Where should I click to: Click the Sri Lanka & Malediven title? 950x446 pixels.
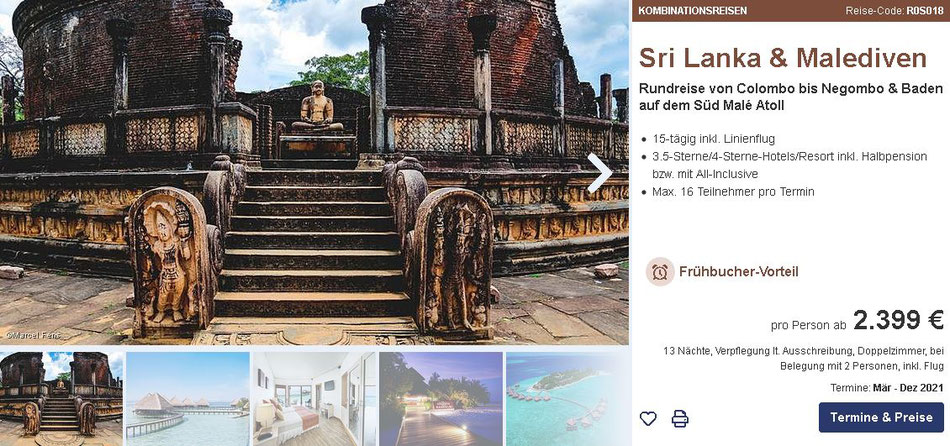point(783,58)
